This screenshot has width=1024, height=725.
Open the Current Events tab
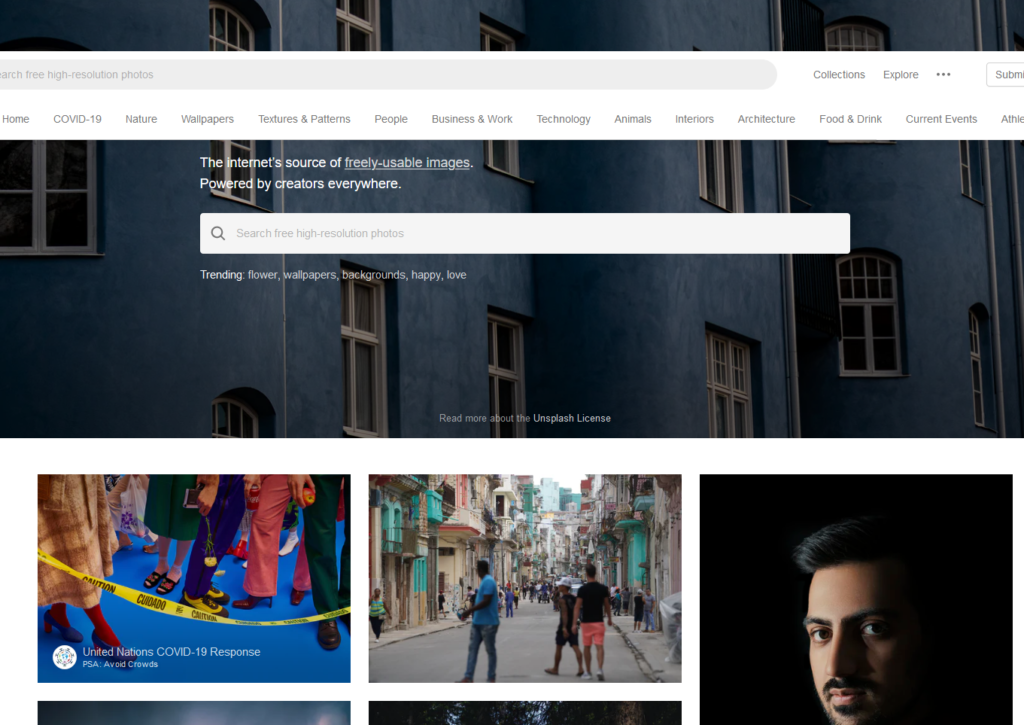point(941,119)
